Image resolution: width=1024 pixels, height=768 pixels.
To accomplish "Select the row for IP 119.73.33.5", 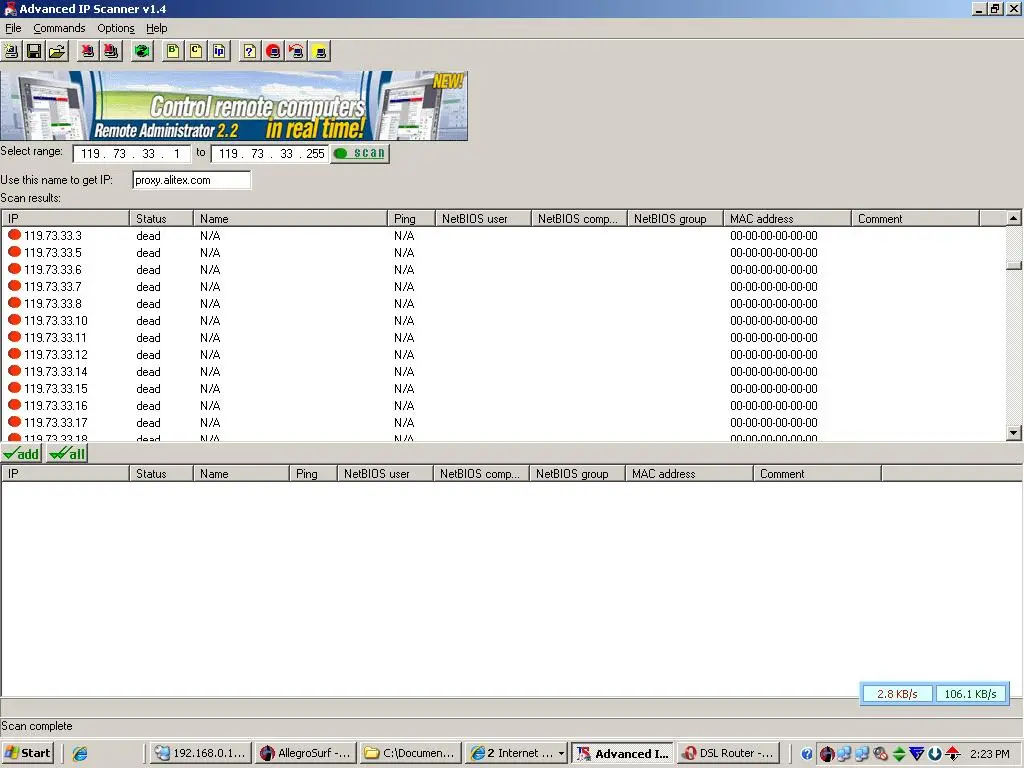I will (503, 253).
